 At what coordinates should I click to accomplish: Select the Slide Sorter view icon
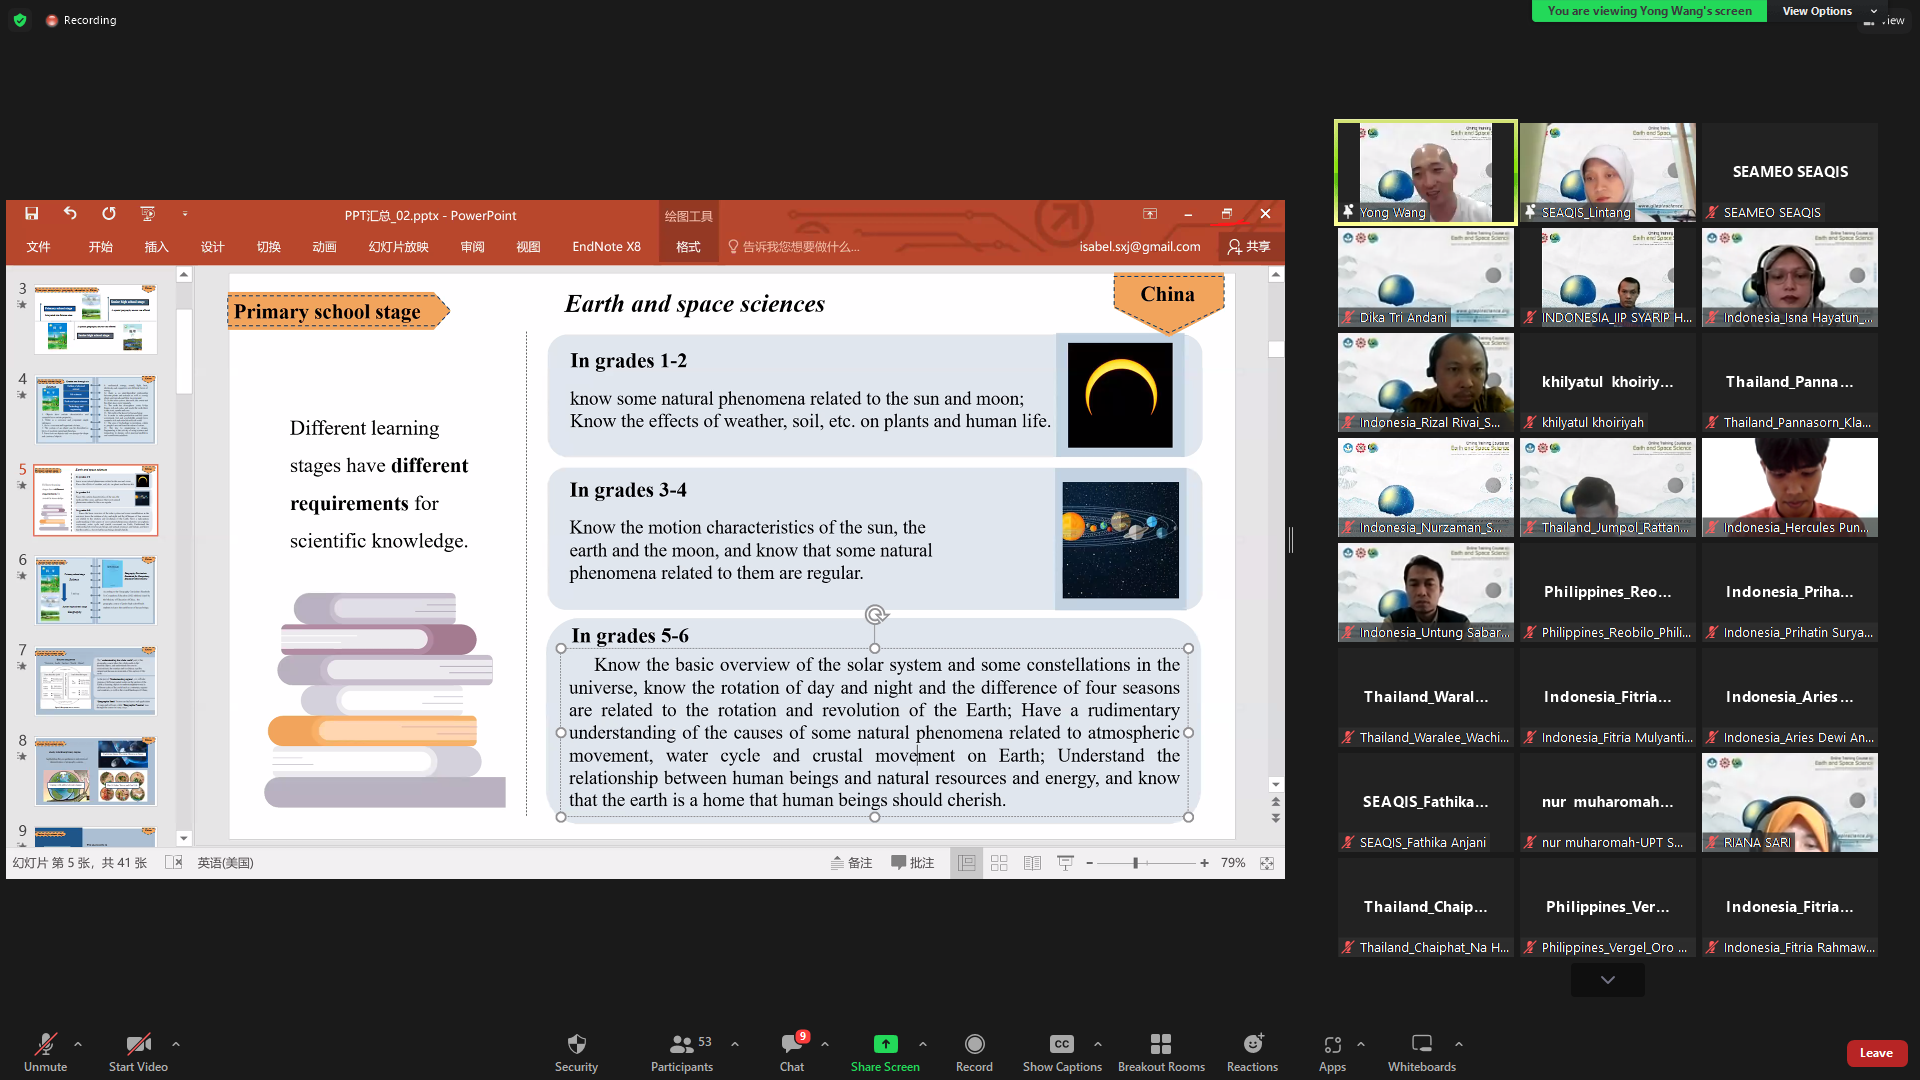click(999, 862)
